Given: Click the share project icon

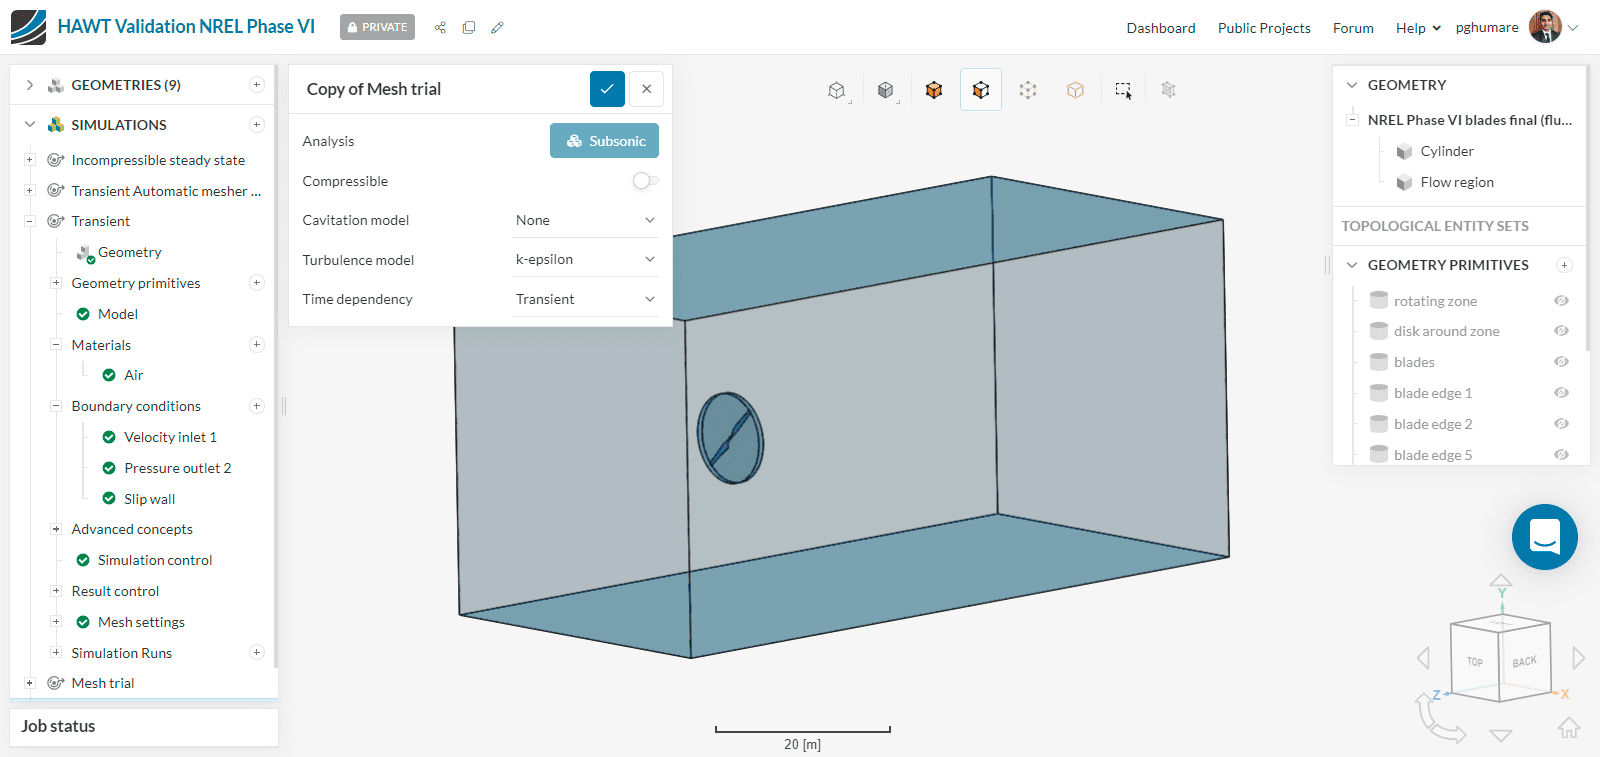Looking at the screenshot, I should point(440,28).
